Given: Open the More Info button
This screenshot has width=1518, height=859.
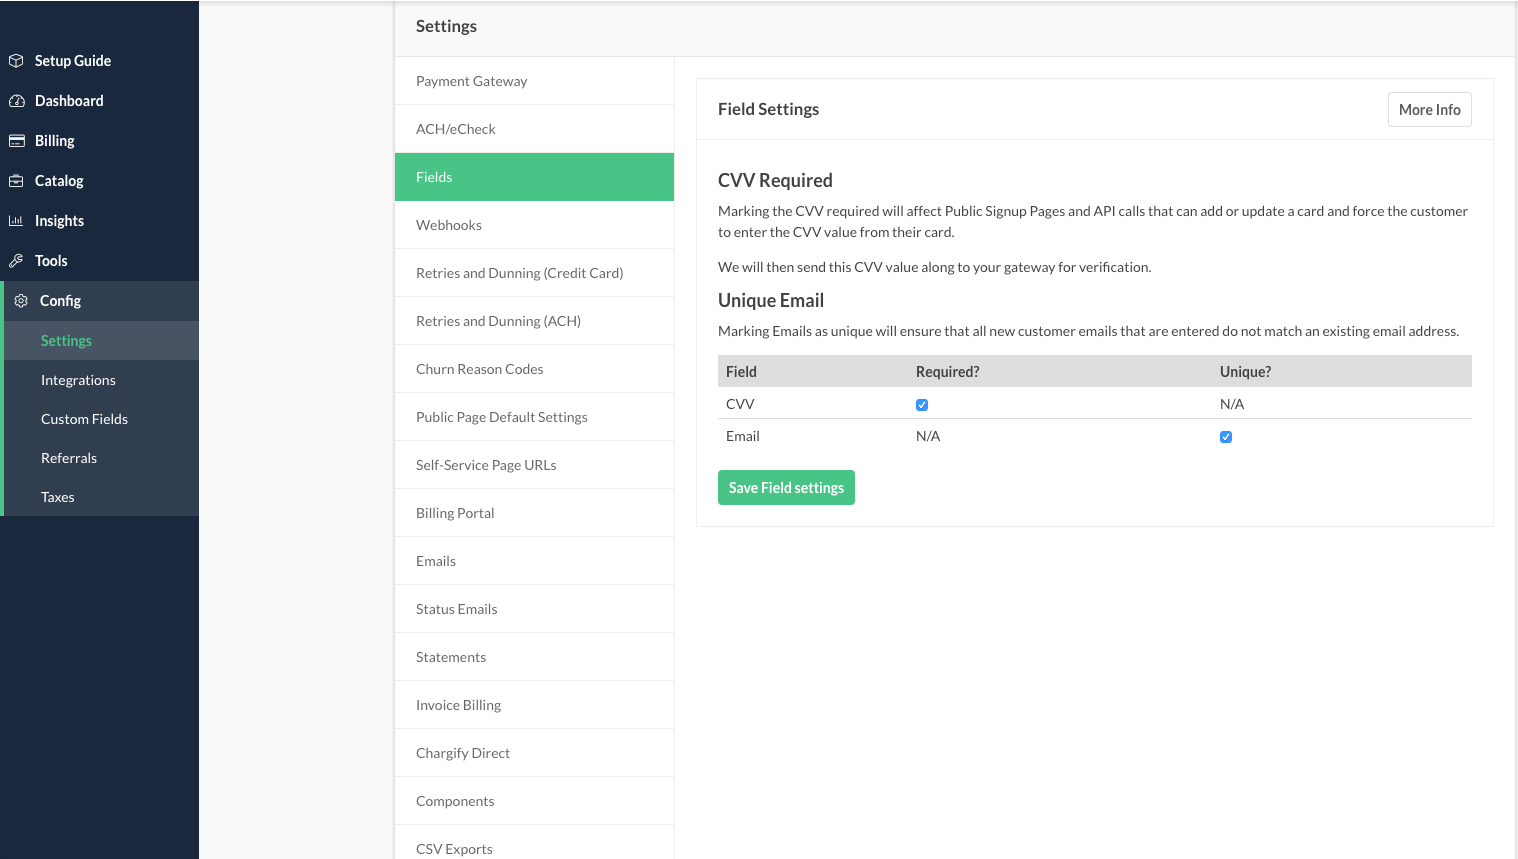Looking at the screenshot, I should (1429, 110).
